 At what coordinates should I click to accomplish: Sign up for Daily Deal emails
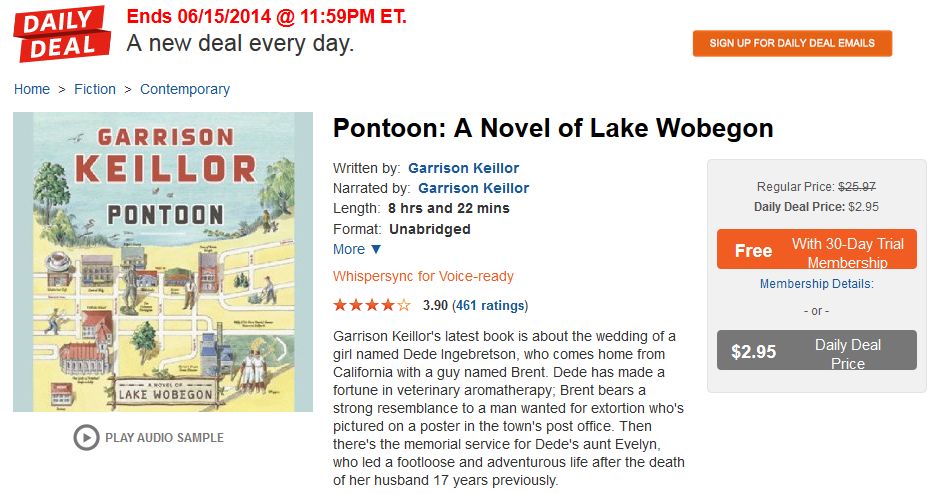coord(792,43)
